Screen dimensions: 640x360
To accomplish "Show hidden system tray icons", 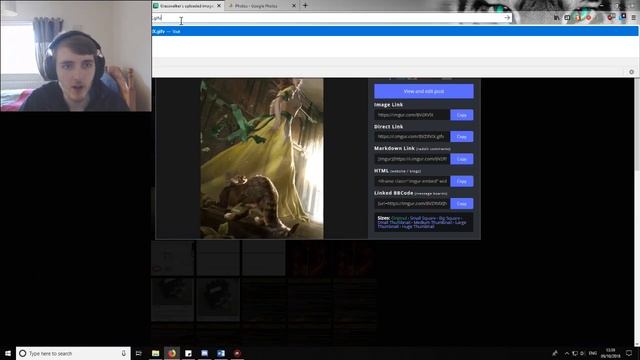I will pyautogui.click(x=567, y=353).
